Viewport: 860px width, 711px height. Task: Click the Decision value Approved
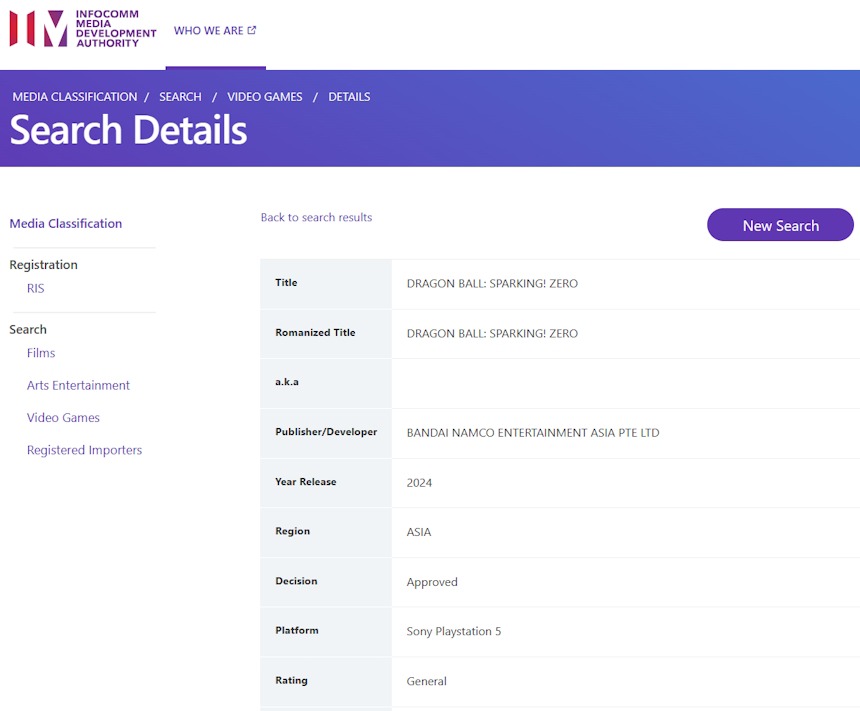[x=432, y=582]
